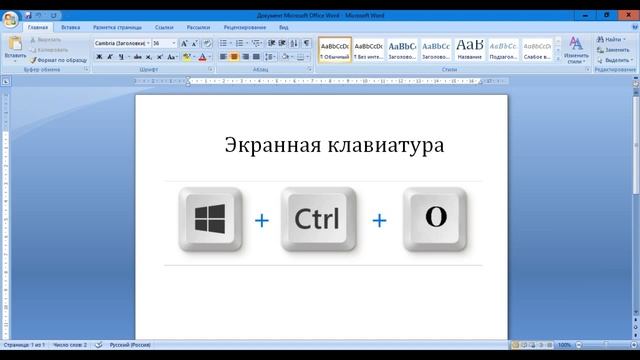The image size is (640, 360).
Task: Toggle italic (К) formatting
Action: click(x=110, y=57)
